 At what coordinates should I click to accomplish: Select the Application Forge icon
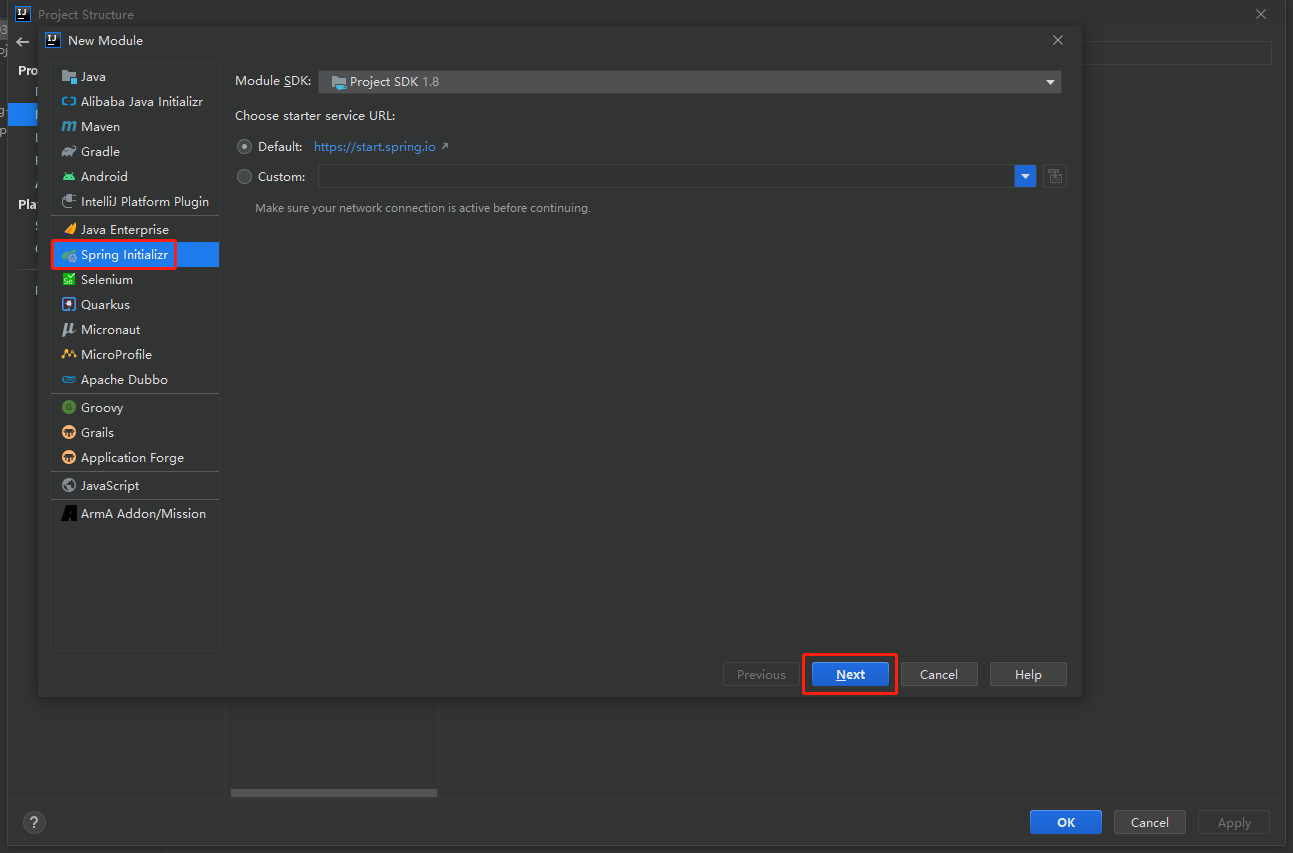click(69, 458)
